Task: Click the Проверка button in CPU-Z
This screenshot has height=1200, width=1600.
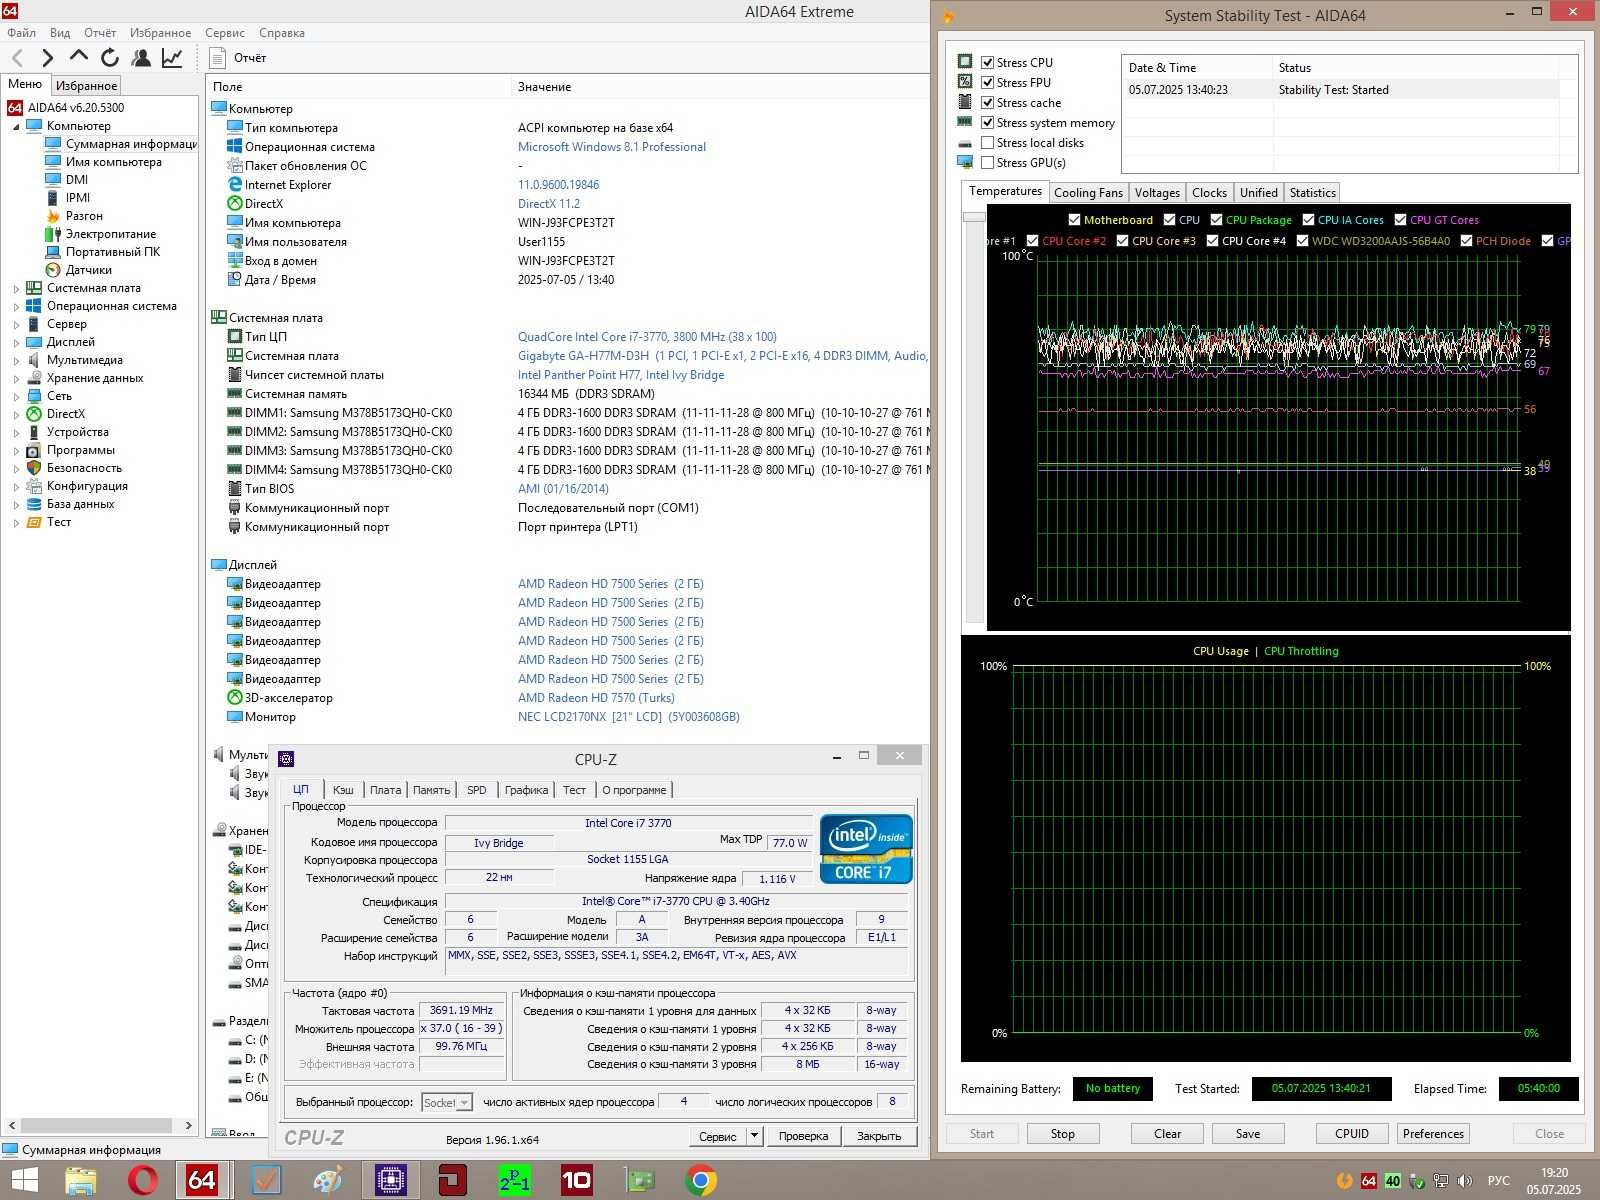Action: (803, 1136)
